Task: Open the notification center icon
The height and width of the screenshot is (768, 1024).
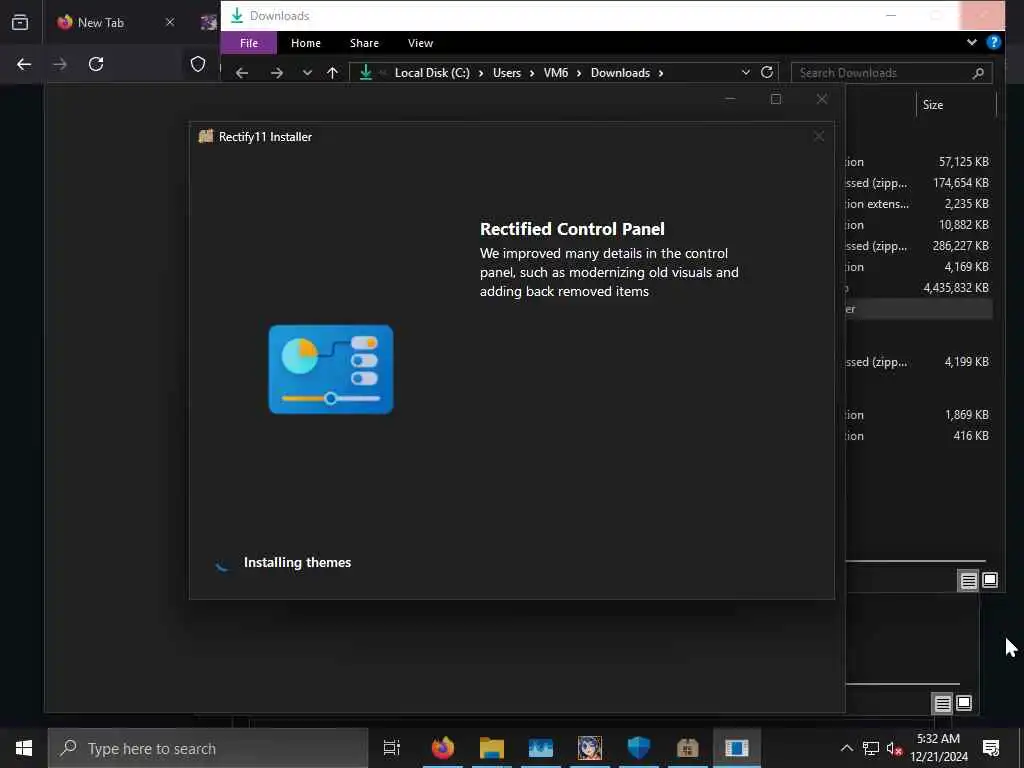Action: click(x=991, y=748)
